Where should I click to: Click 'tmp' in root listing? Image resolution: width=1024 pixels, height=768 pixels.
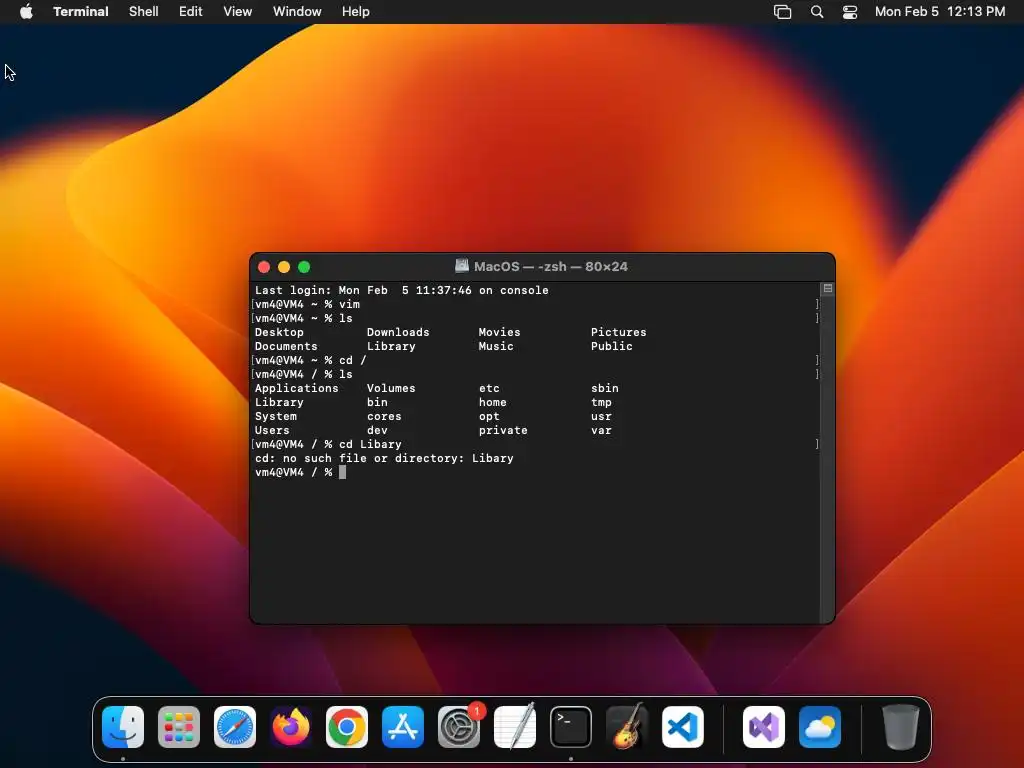(601, 402)
